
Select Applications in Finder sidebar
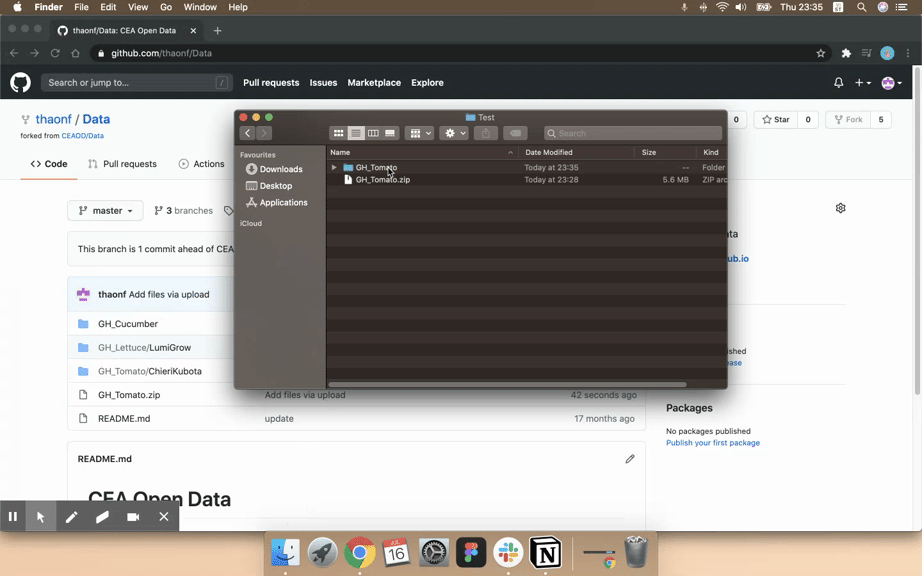click(x=277, y=202)
